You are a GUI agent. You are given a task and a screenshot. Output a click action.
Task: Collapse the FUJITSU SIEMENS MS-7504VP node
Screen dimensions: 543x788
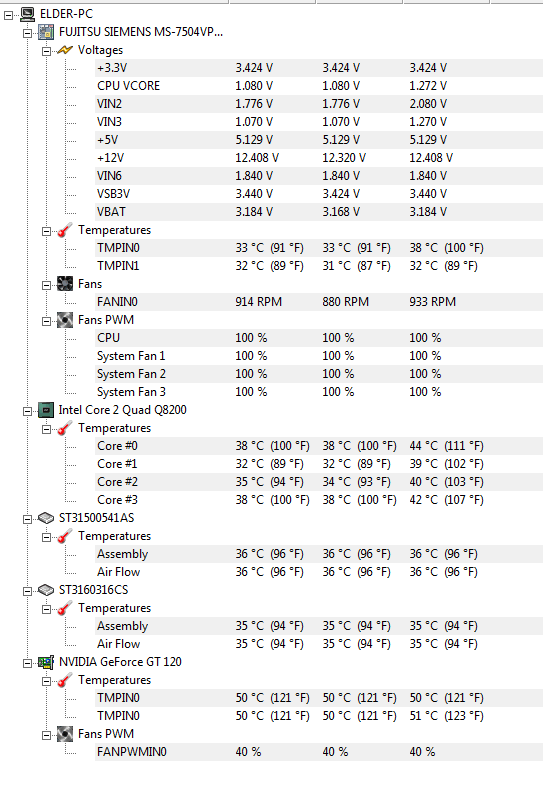coord(27,34)
